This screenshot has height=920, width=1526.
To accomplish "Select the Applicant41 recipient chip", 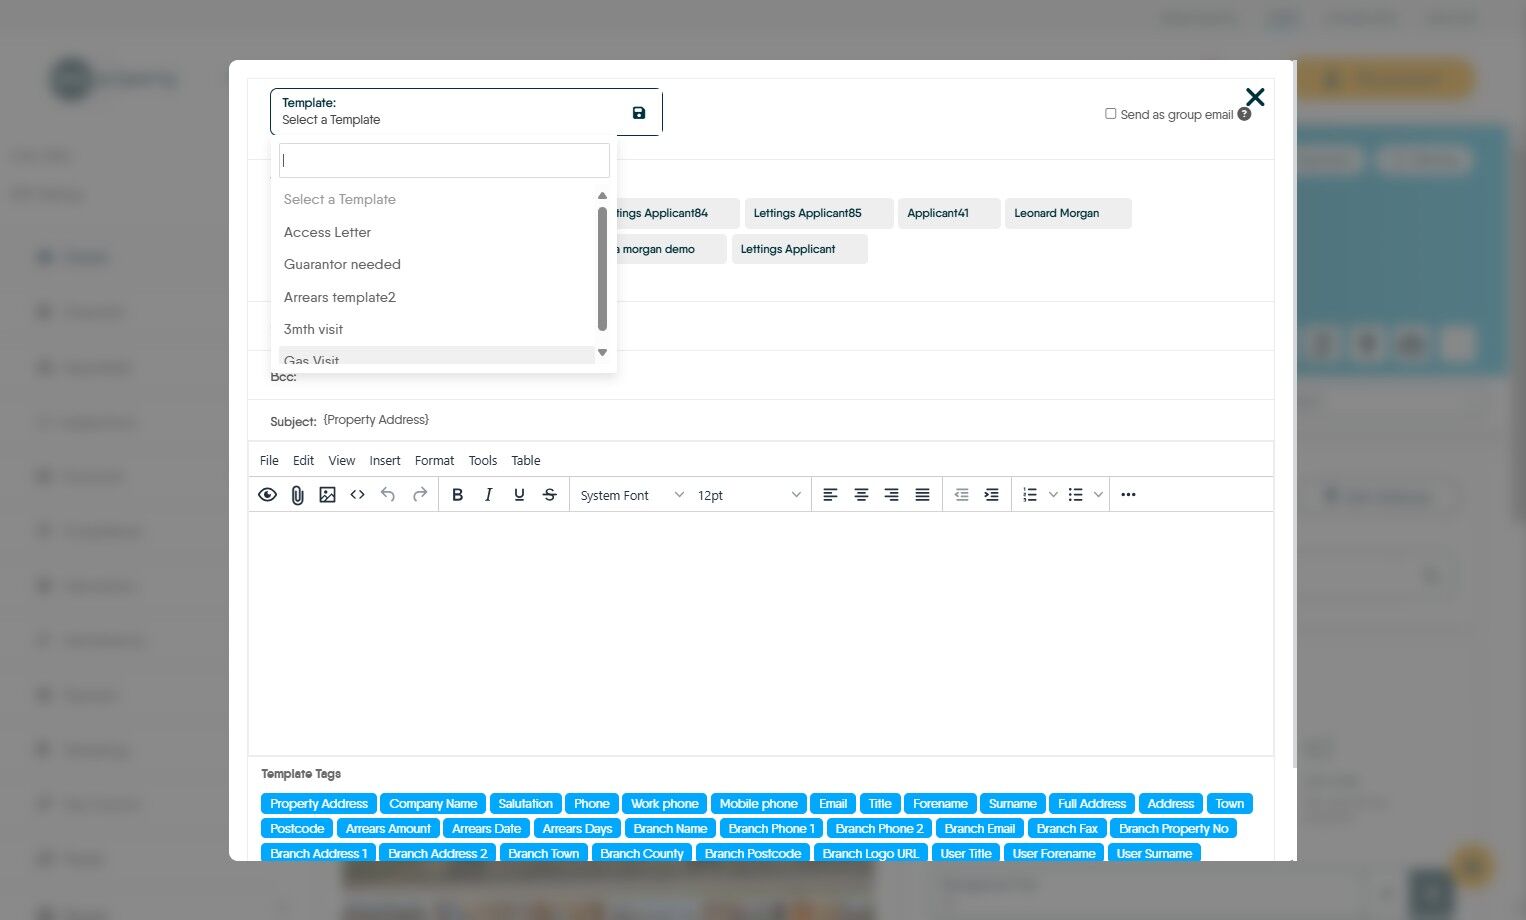I will coord(949,213).
